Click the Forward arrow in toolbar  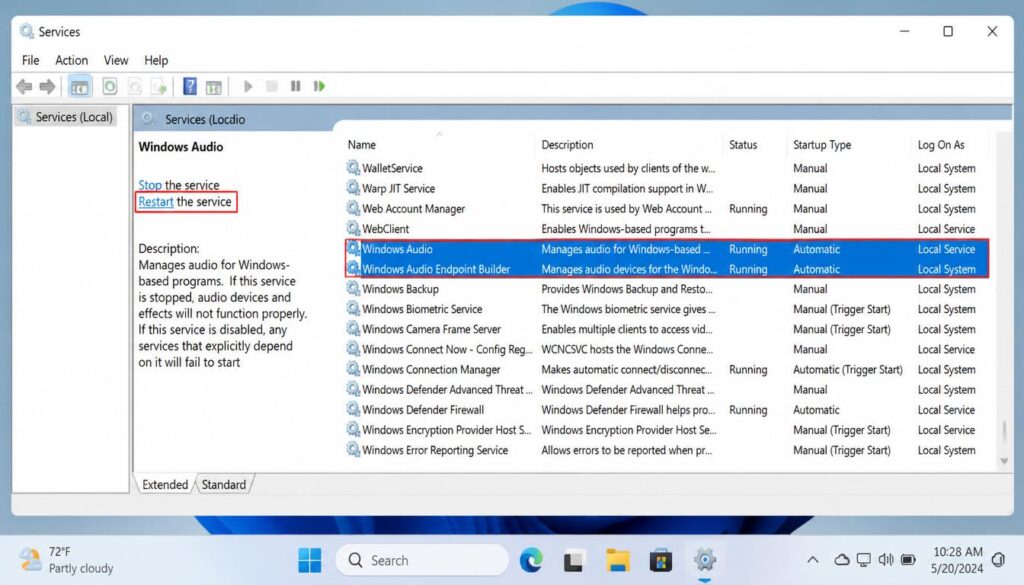[47, 86]
